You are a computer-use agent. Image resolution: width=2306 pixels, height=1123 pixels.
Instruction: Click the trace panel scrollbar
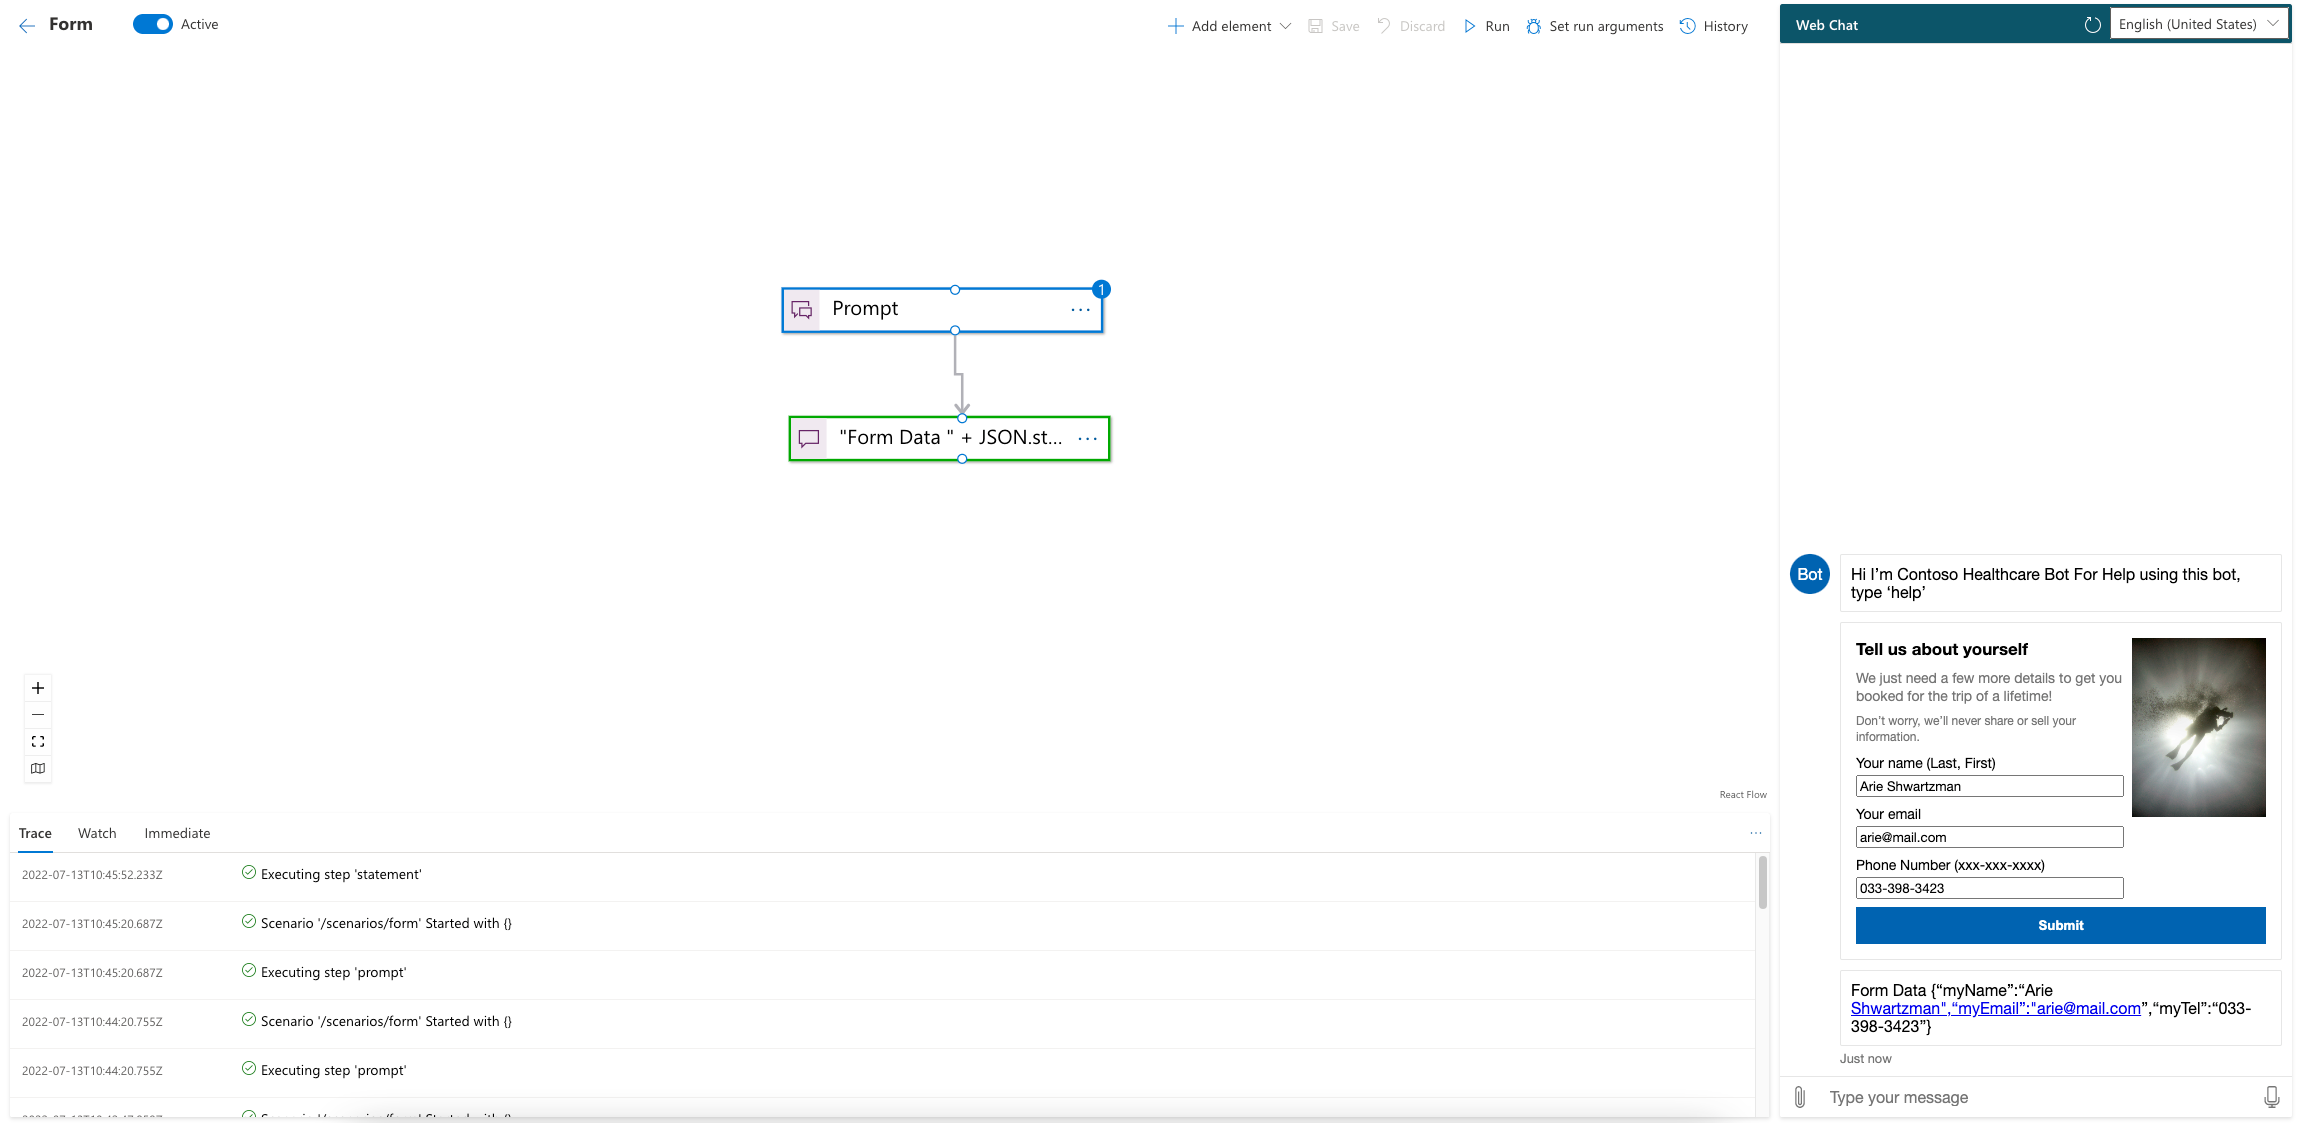(x=1762, y=882)
